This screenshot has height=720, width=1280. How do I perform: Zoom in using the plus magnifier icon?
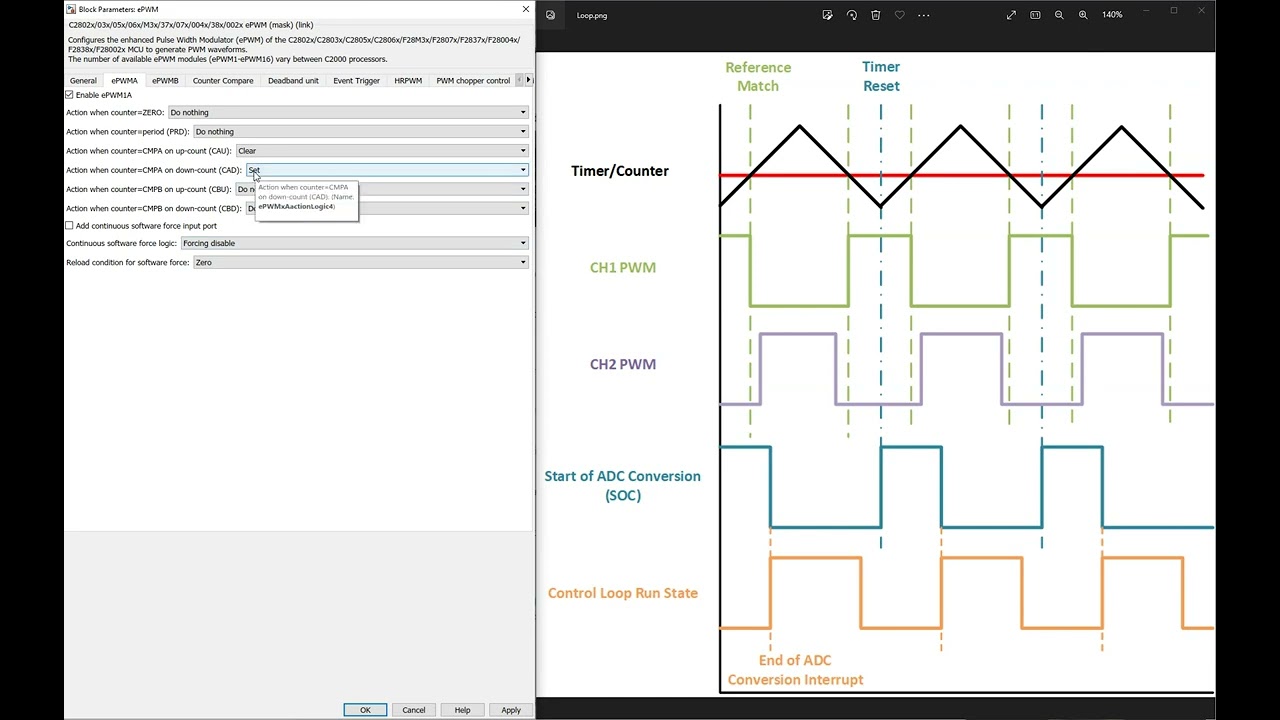(x=1083, y=15)
